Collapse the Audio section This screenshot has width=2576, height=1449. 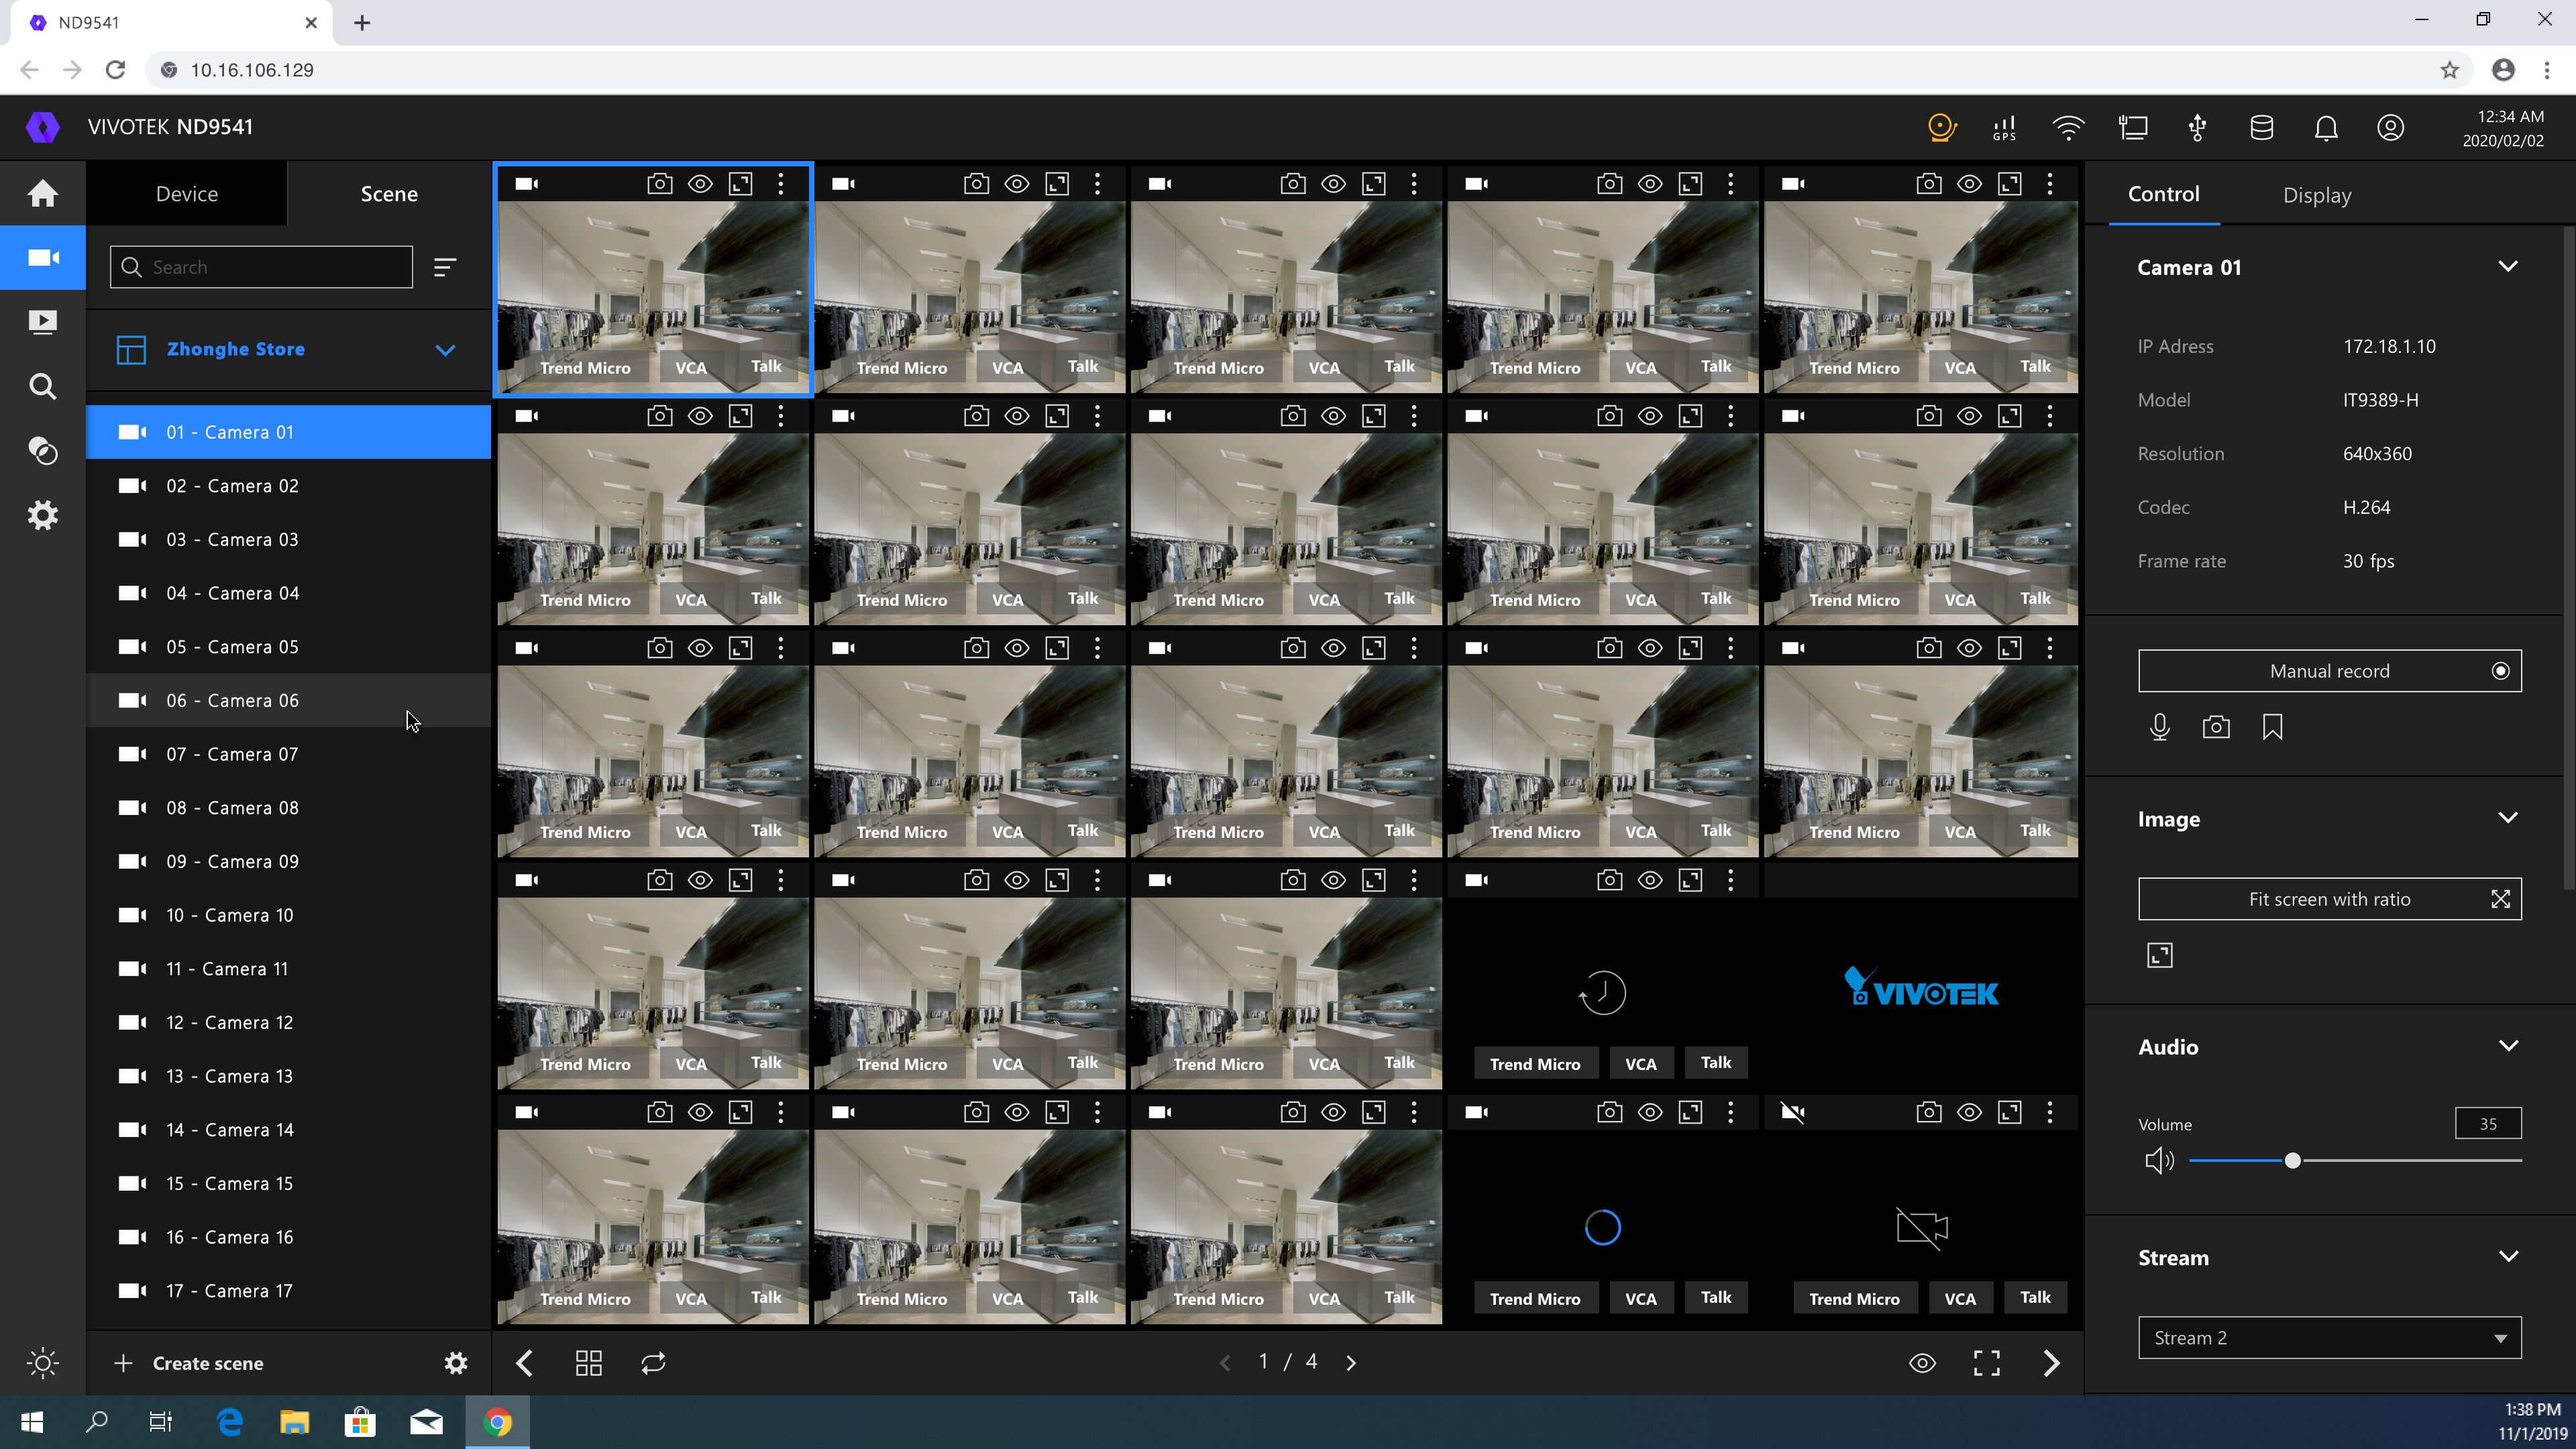click(x=2508, y=1046)
